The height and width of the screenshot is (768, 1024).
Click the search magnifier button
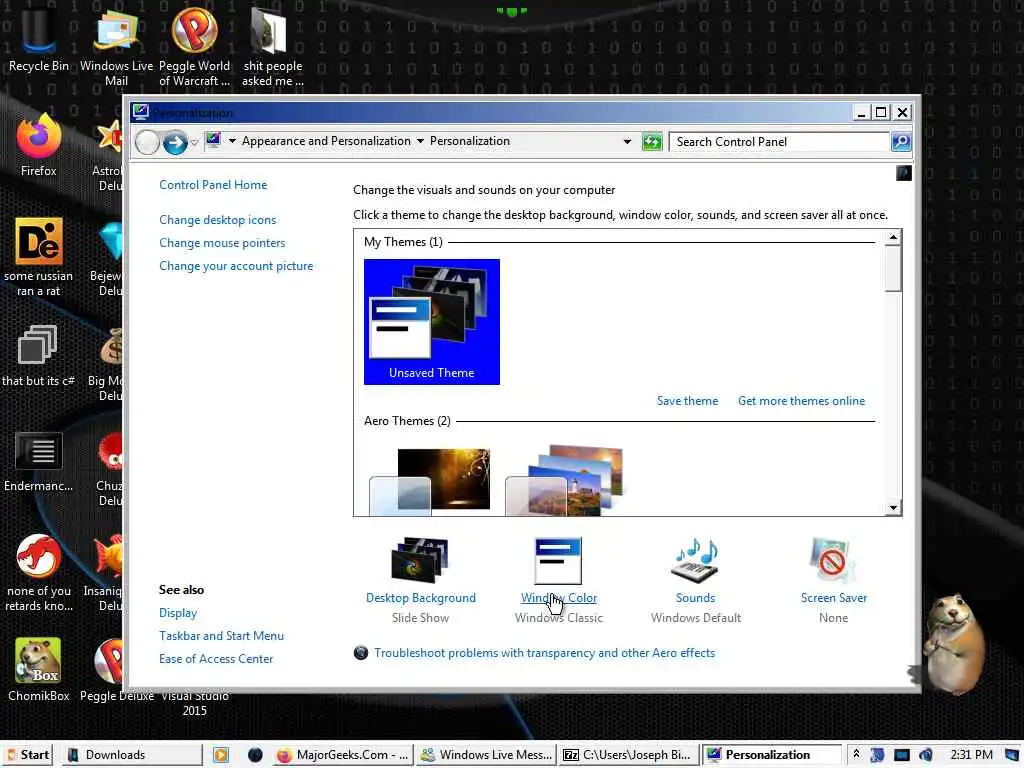point(901,142)
